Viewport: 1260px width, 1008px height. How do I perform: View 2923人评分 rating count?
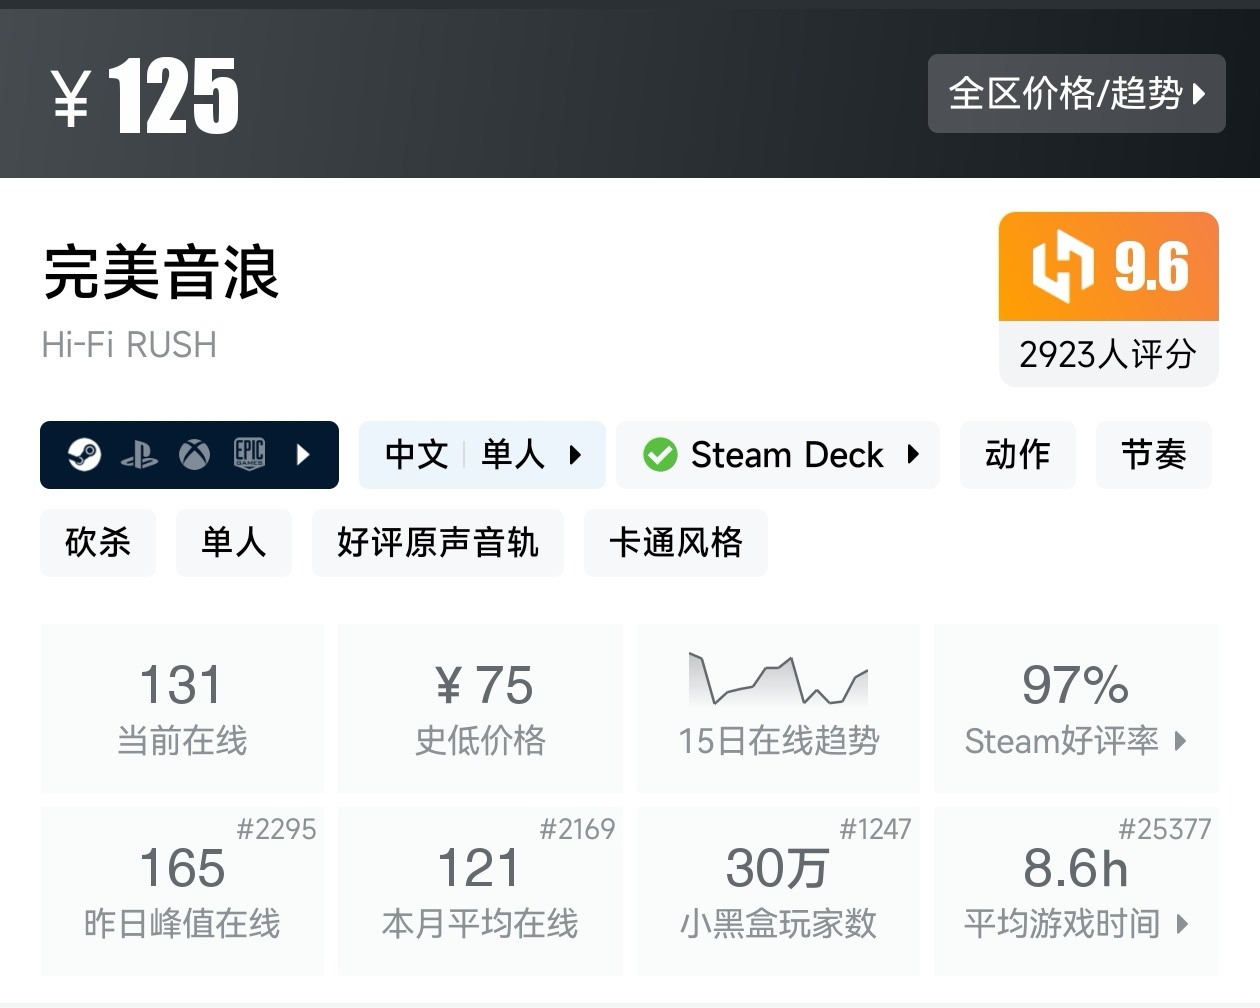(1108, 354)
